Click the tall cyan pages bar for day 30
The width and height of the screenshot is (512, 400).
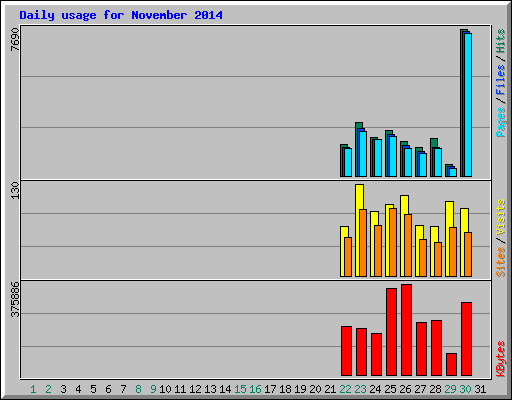pos(468,105)
